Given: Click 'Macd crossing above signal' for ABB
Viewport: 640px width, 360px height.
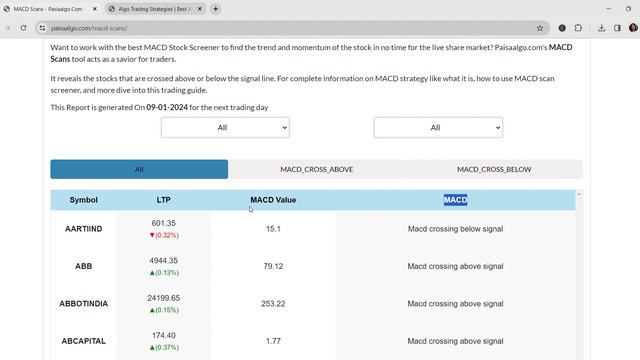Looking at the screenshot, I should coord(456,266).
